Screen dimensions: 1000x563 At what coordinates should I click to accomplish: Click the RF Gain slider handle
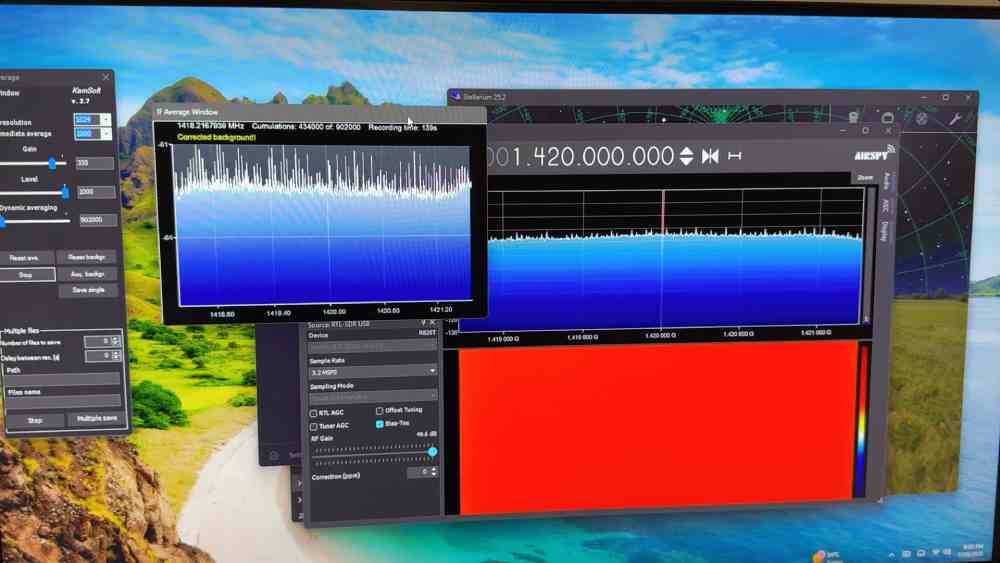432,452
